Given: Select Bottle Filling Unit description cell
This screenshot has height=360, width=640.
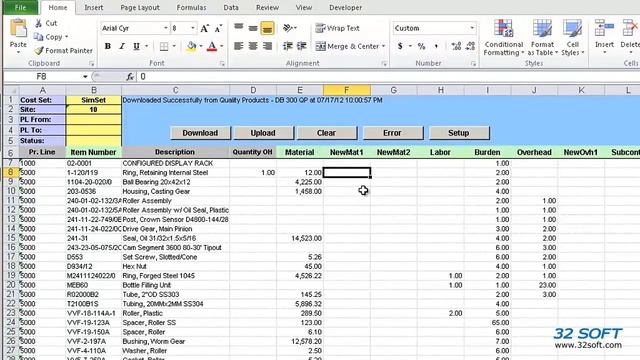Looking at the screenshot, I should (x=176, y=285).
